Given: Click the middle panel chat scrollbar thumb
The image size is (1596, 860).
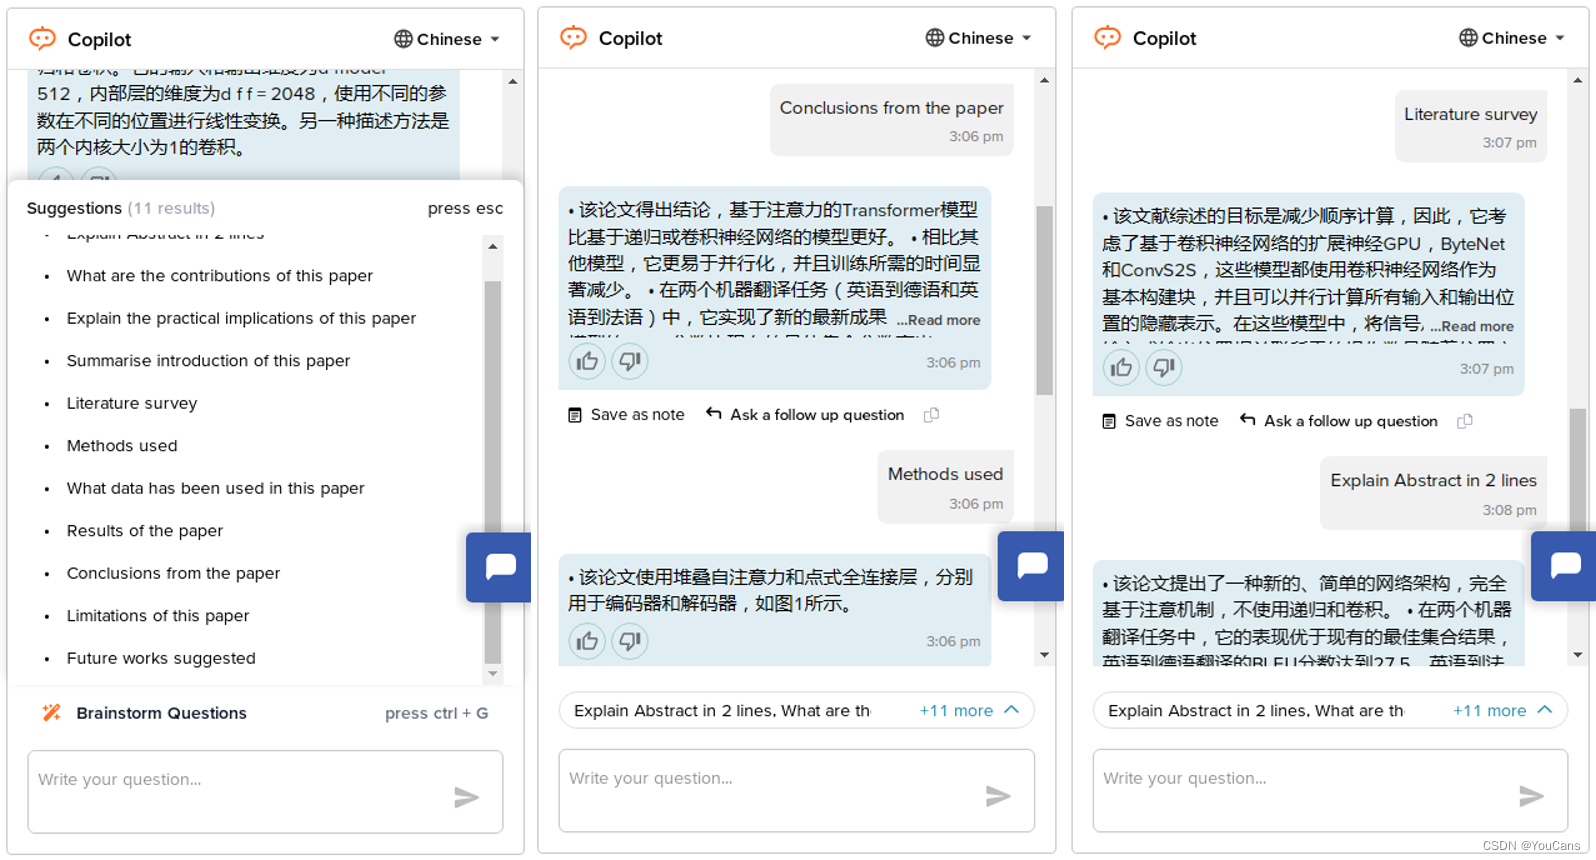Looking at the screenshot, I should (1044, 300).
